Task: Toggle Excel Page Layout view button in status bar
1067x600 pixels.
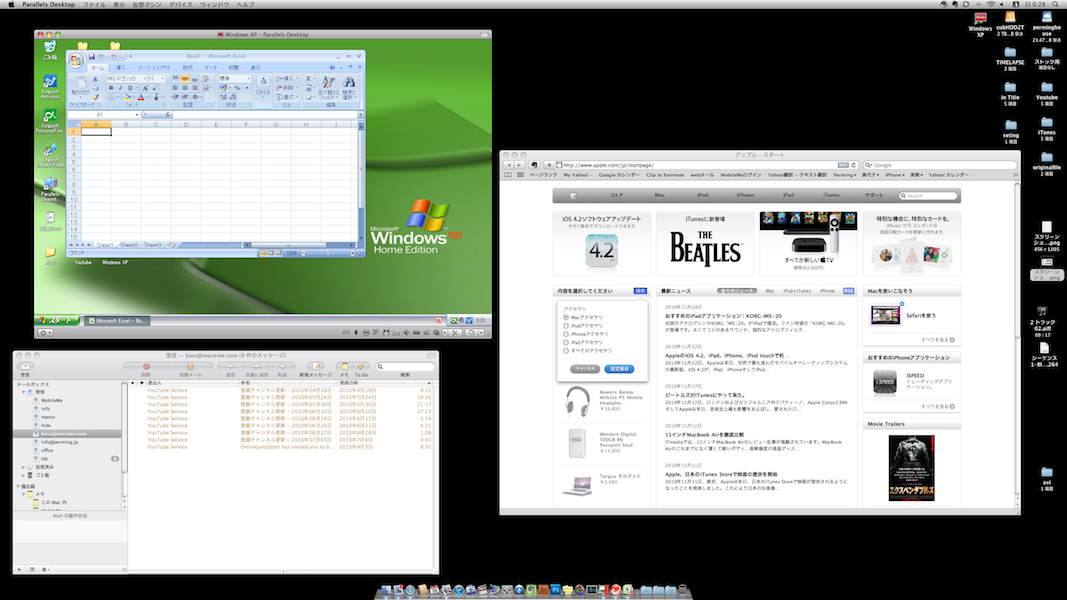Action: (270, 253)
